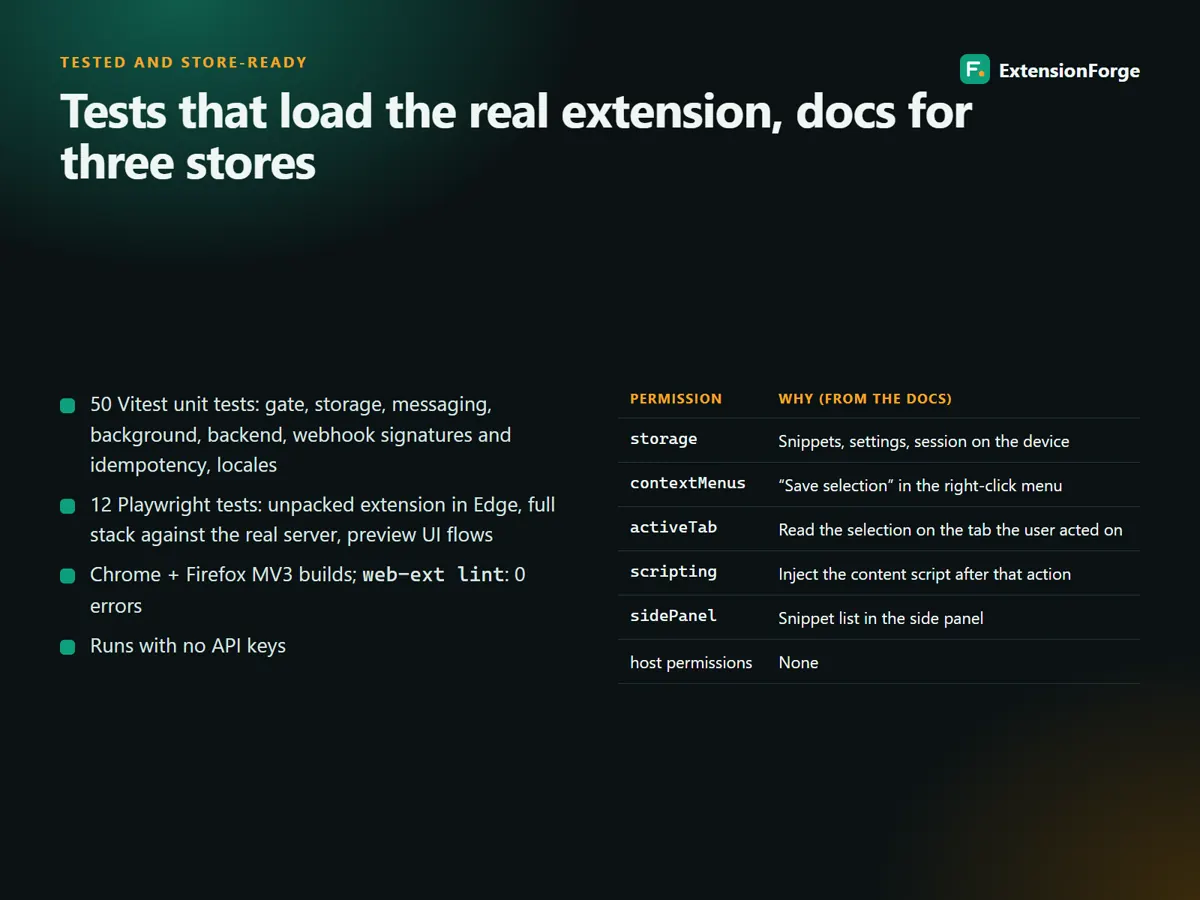The width and height of the screenshot is (1200, 900).
Task: Click the 'scripting' permission cell
Action: coord(673,572)
